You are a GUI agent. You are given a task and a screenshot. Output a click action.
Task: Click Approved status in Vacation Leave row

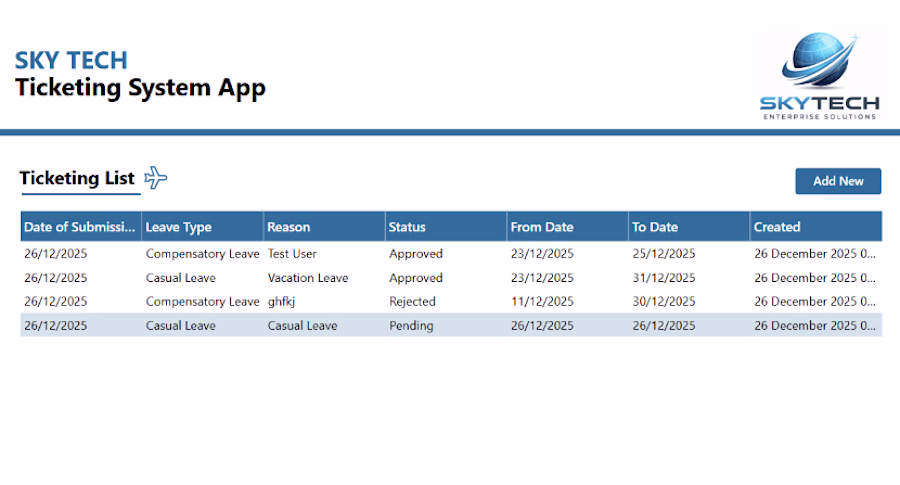point(416,278)
